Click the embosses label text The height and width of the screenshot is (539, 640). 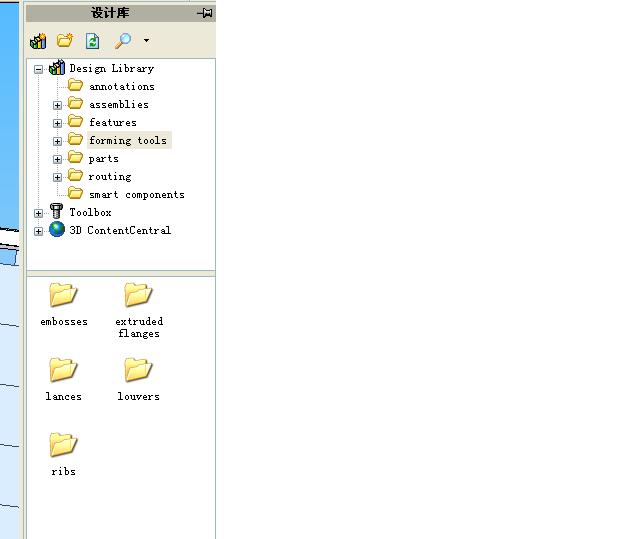coord(64,322)
